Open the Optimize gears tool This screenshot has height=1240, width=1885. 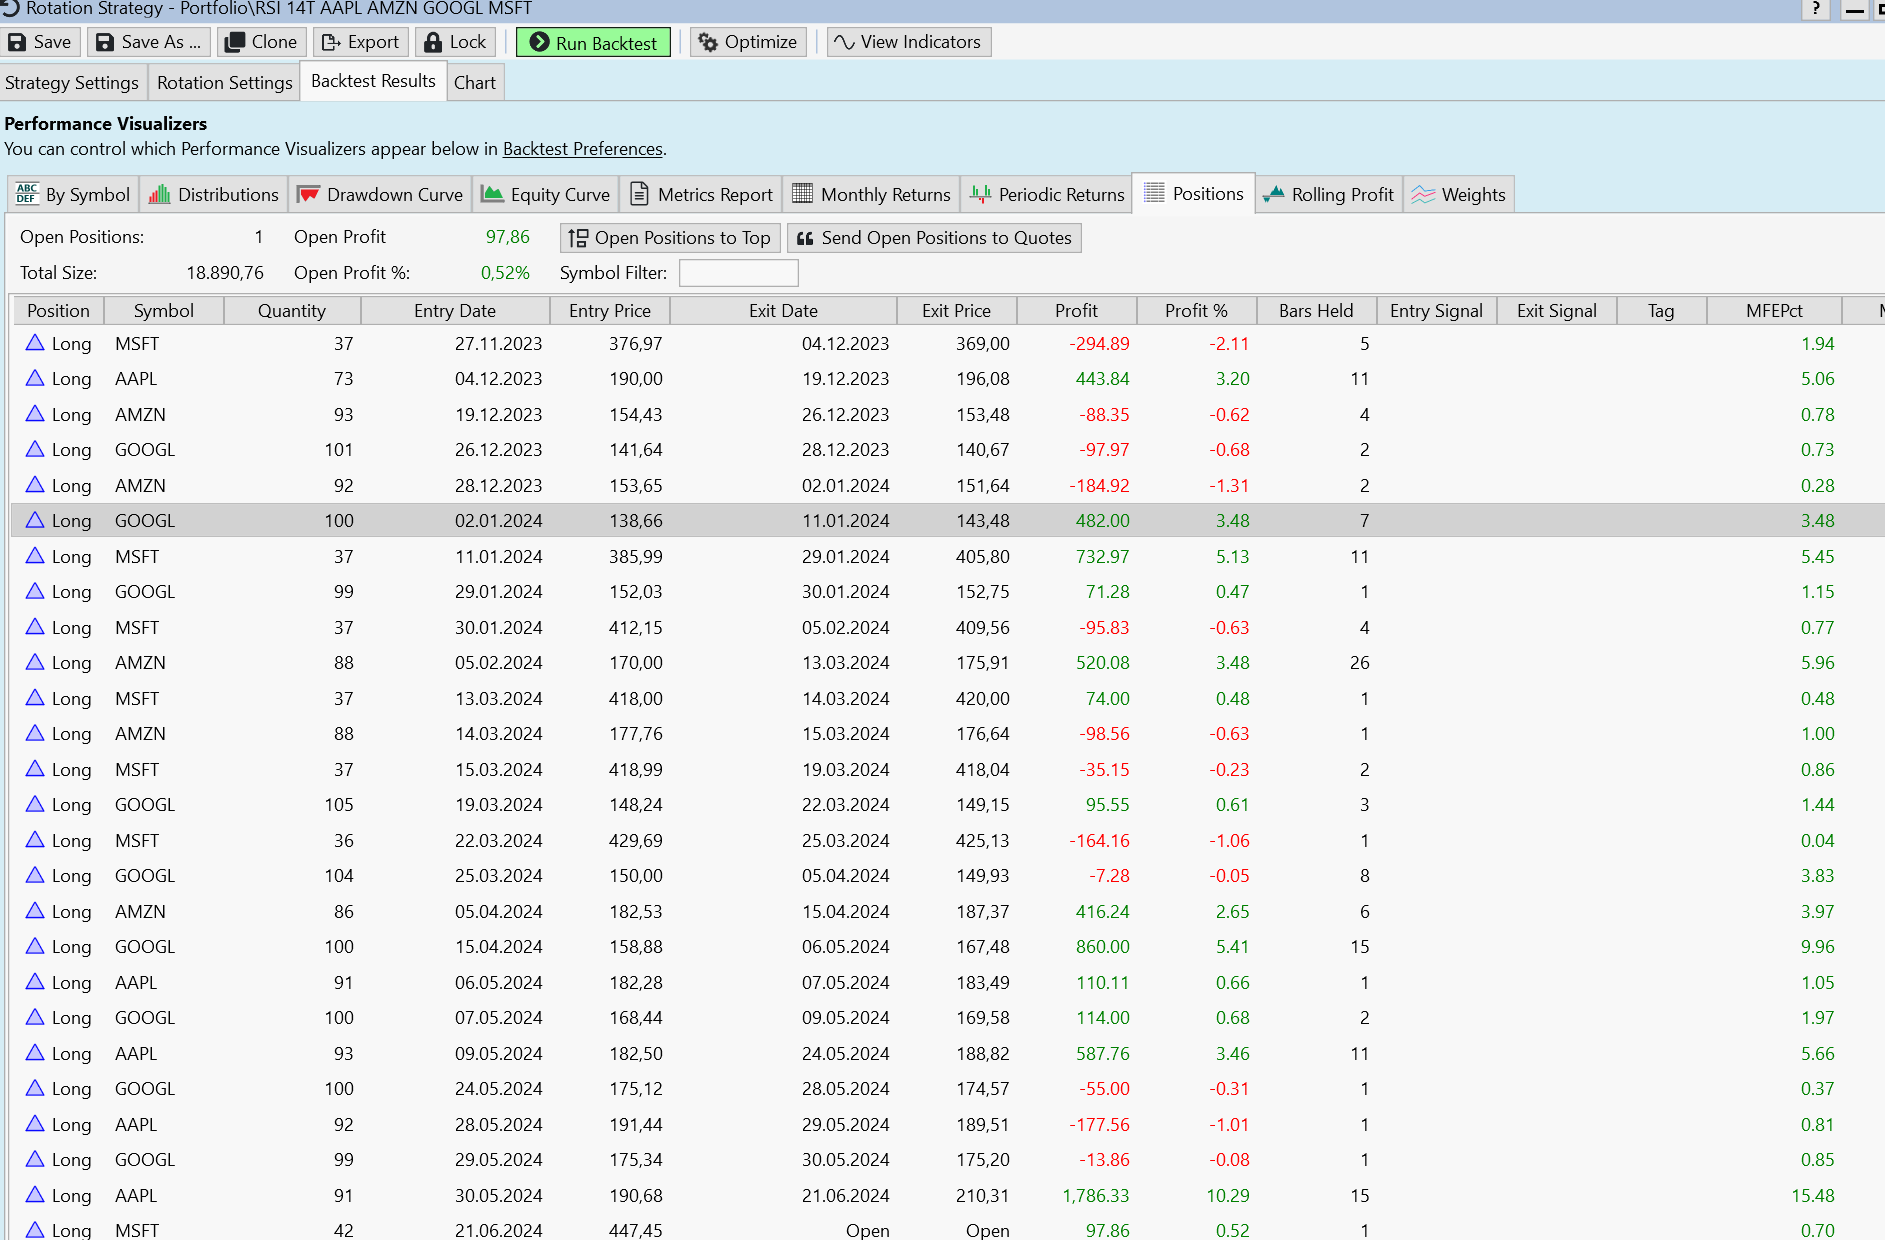(748, 42)
